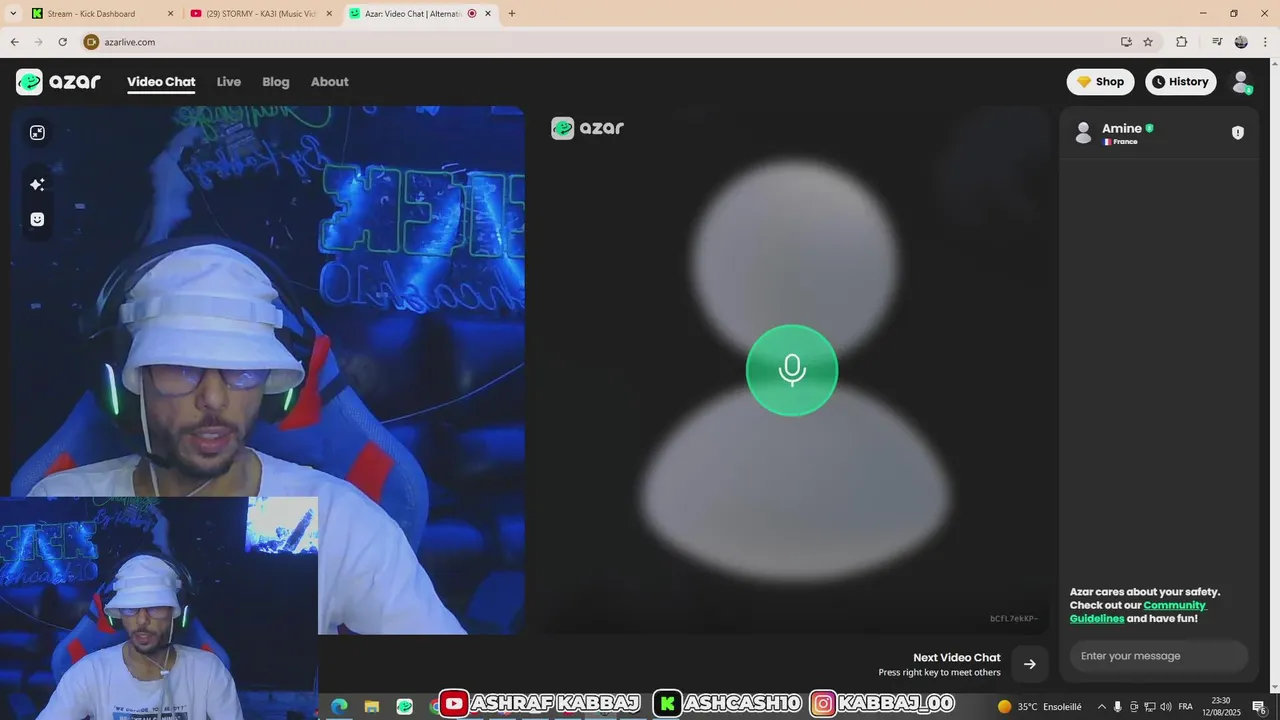Close the Azar Video Chat tab
Image resolution: width=1280 pixels, height=720 pixels.
tap(488, 14)
